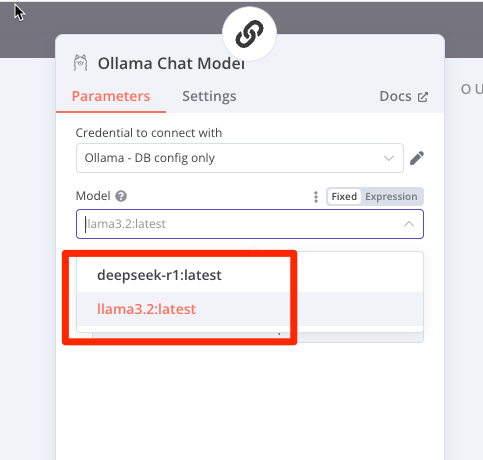
Task: Open the three-dot Model options menu
Action: click(x=316, y=197)
